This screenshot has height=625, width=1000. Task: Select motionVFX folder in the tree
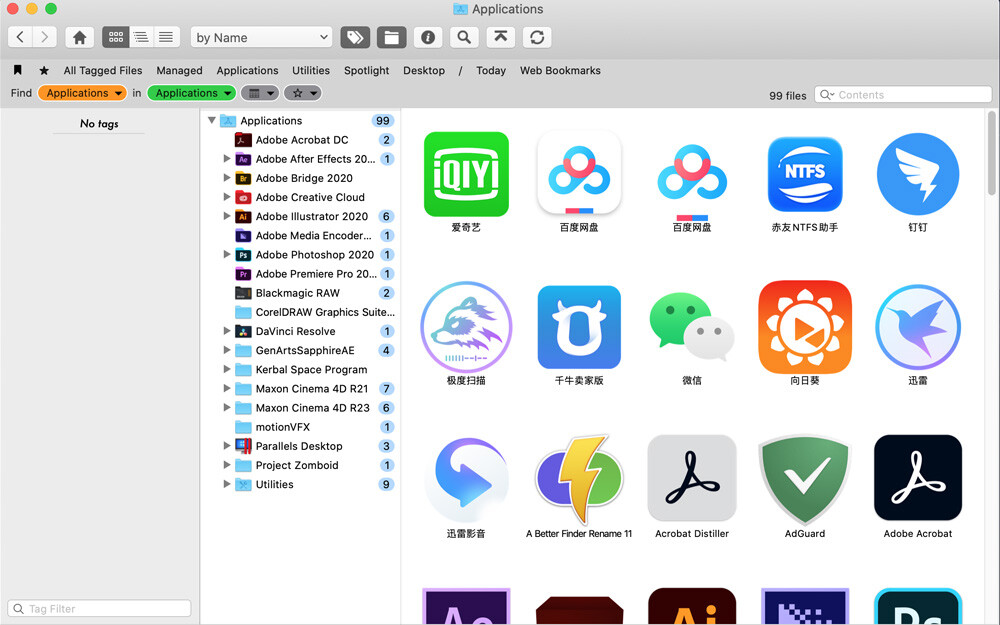[x=283, y=427]
